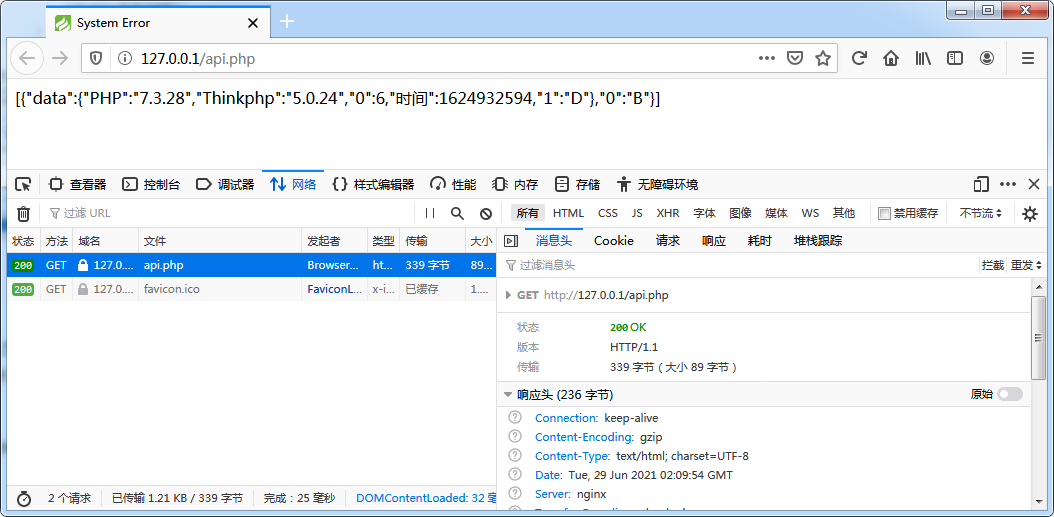View the 请求 request tab
Screen dimensions: 1054x517
point(668,241)
